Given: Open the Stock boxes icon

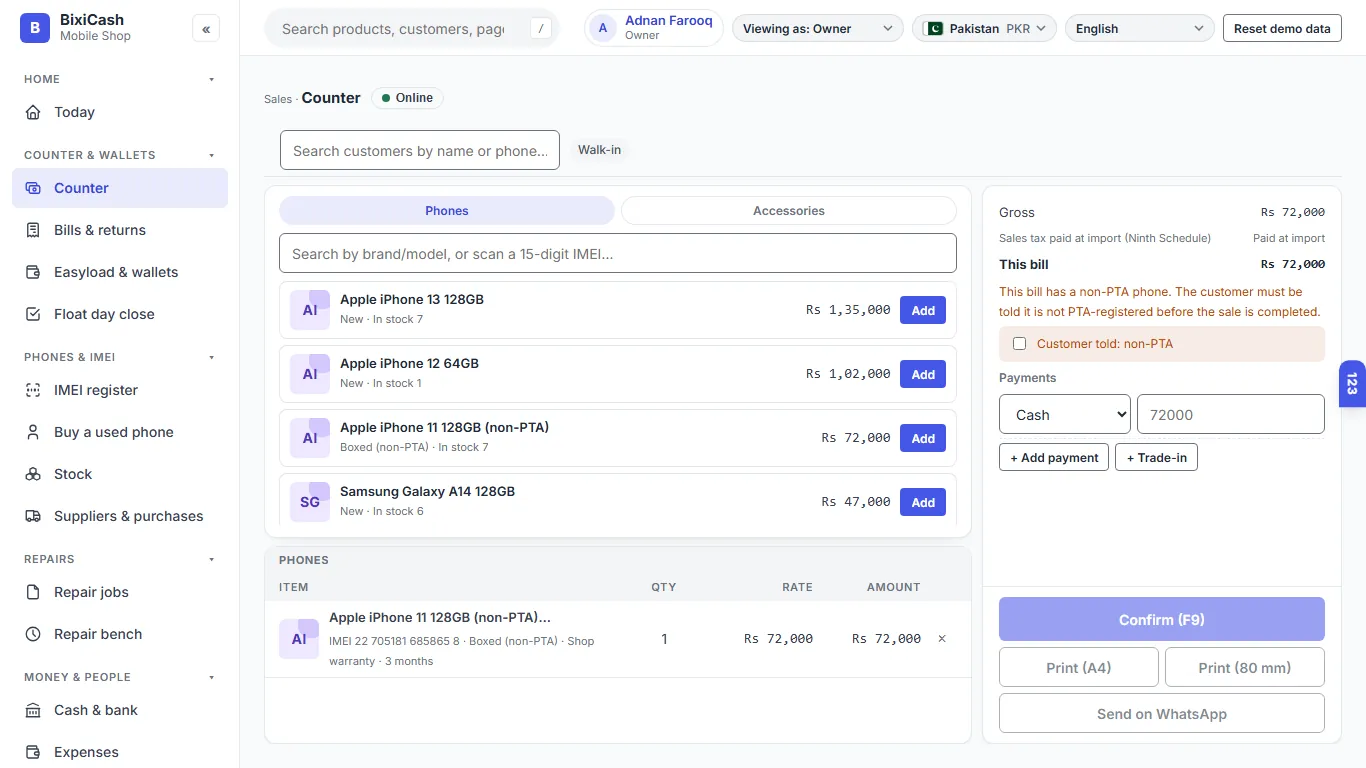Looking at the screenshot, I should tap(33, 474).
